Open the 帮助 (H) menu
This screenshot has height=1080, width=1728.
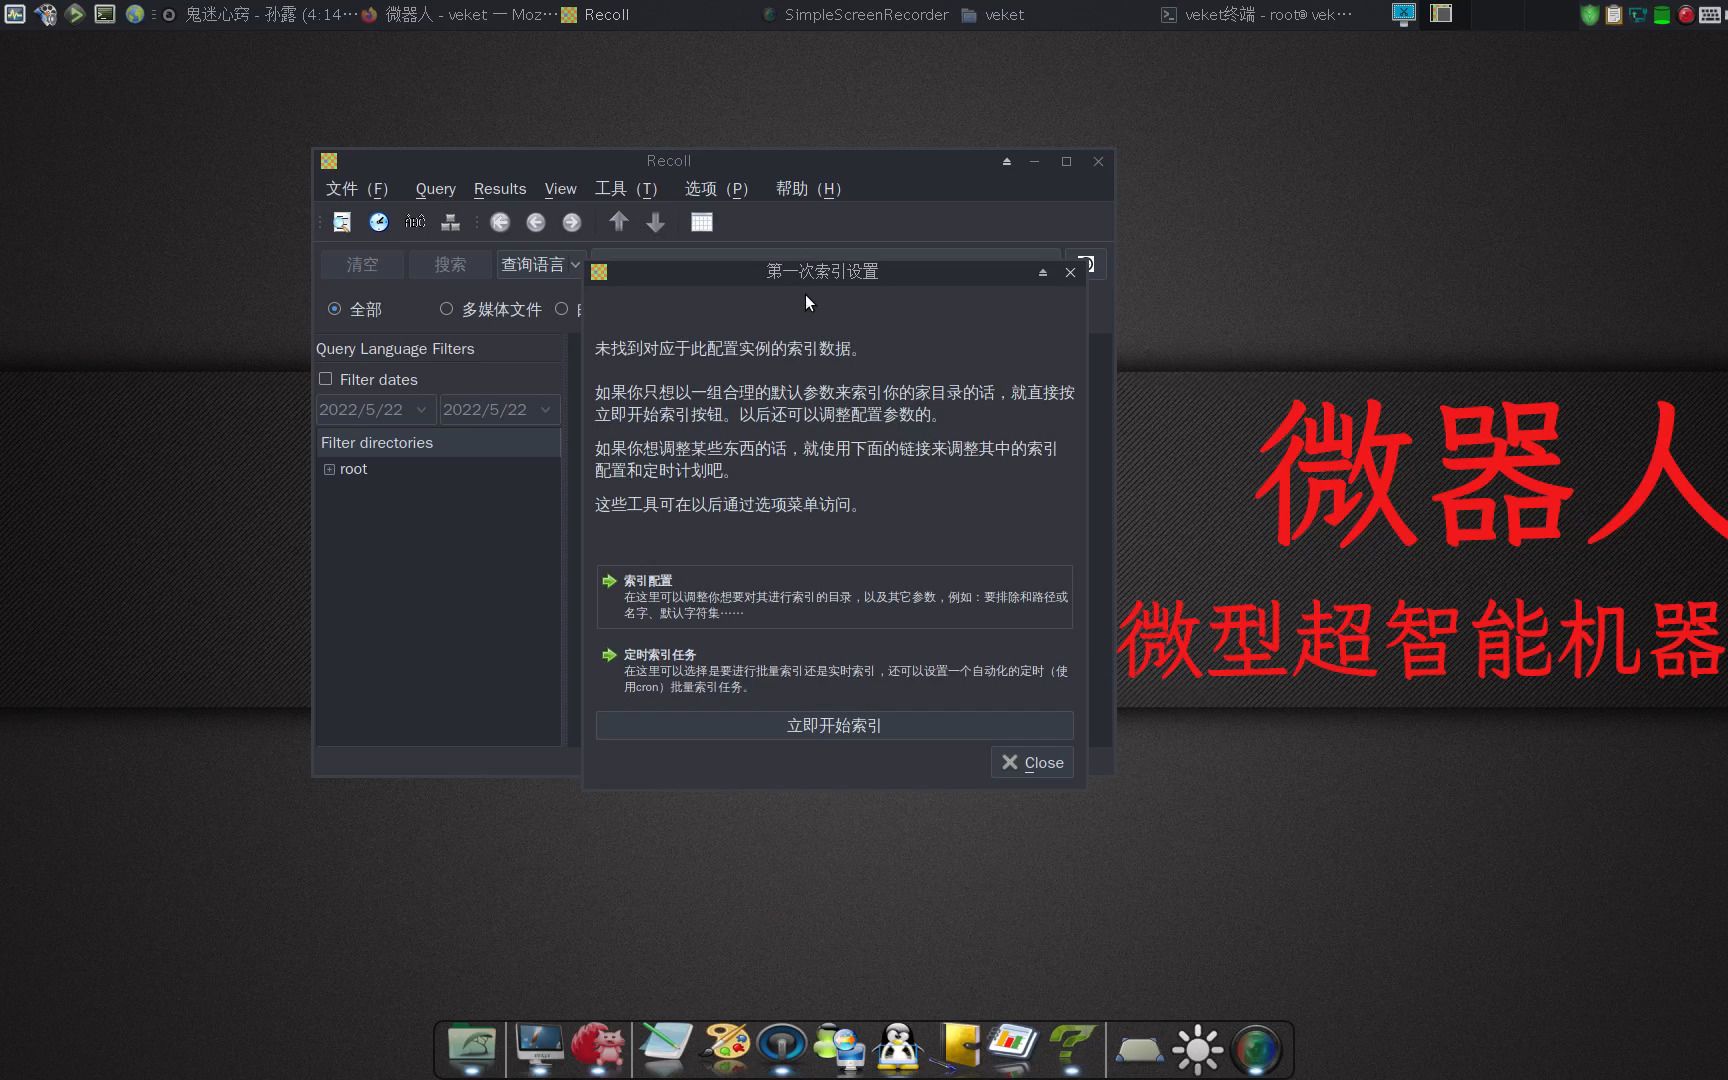point(808,188)
